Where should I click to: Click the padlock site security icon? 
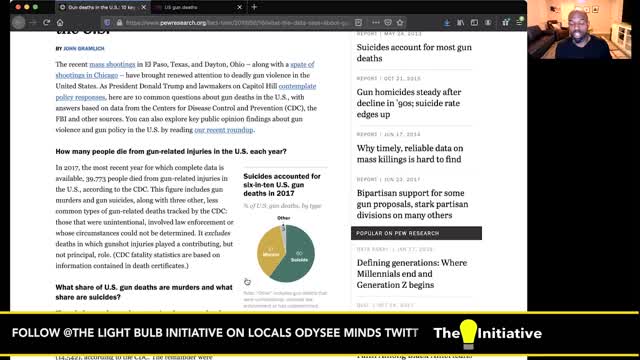(x=119, y=23)
